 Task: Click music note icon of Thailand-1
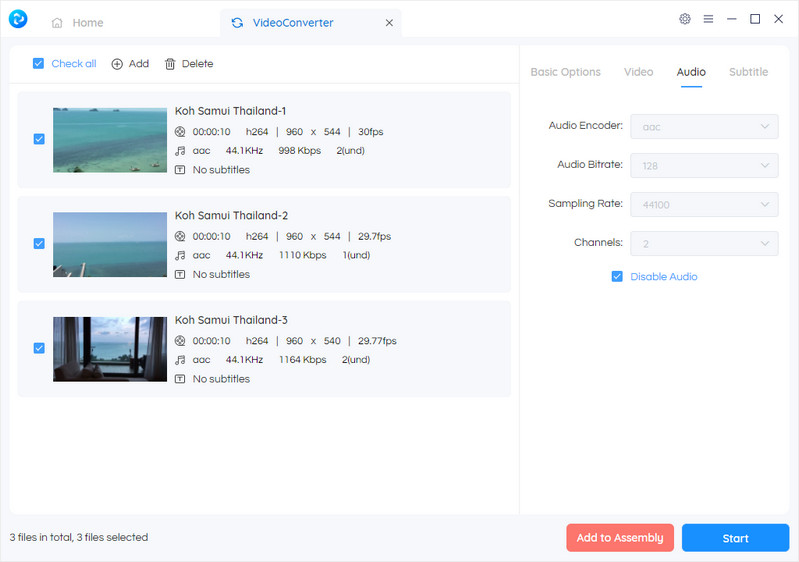click(x=180, y=151)
